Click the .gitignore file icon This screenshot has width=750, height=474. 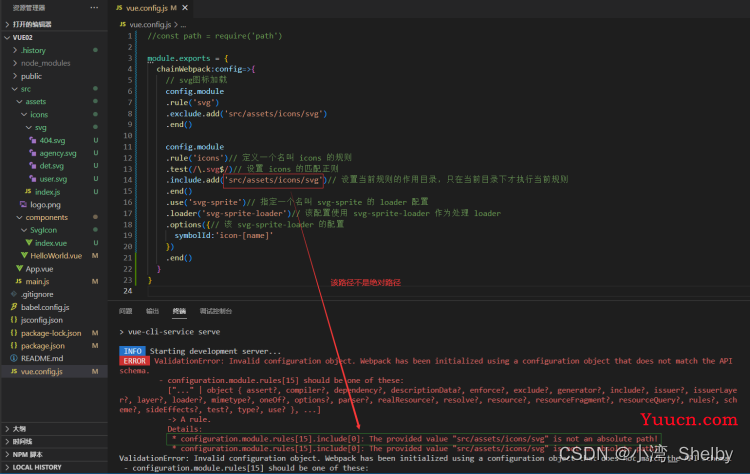[x=14, y=294]
